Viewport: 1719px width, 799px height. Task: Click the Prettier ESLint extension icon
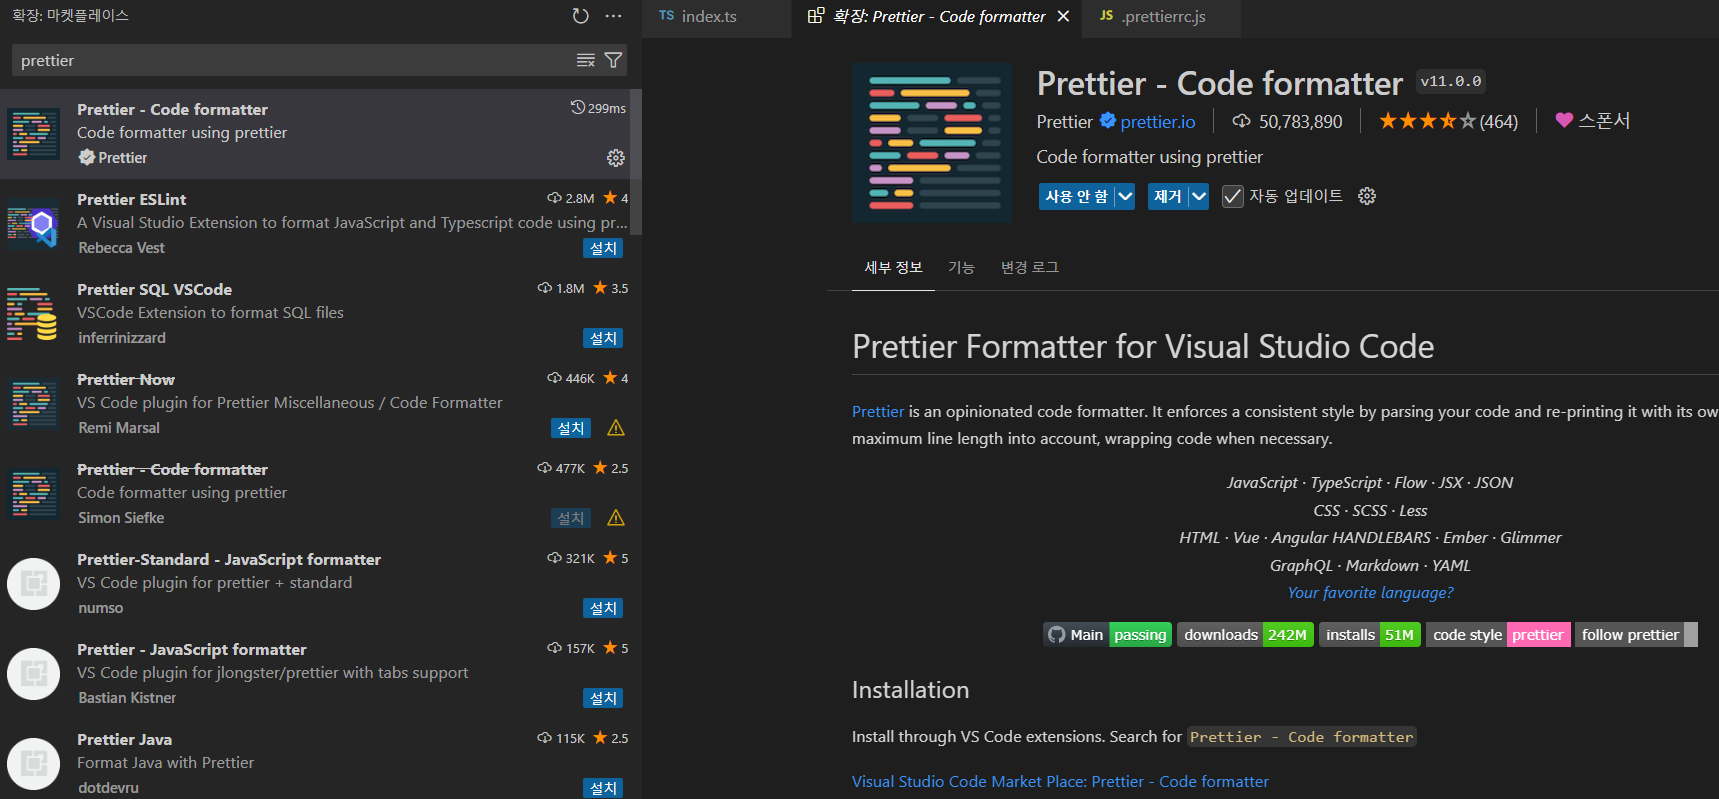tap(34, 224)
